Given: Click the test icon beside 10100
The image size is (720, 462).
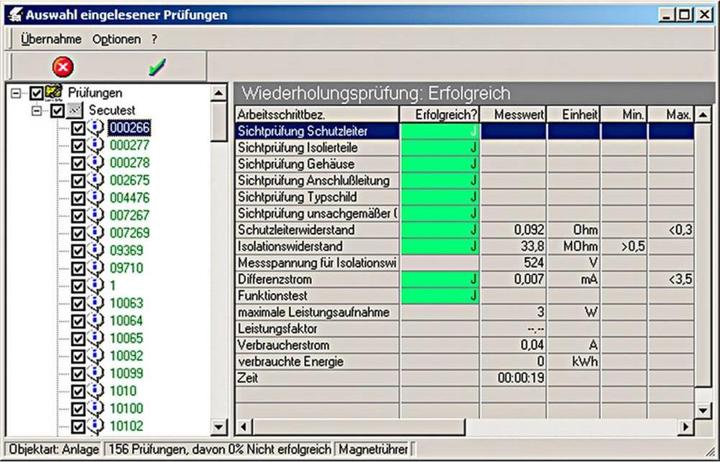Looking at the screenshot, I should pyautogui.click(x=96, y=408).
